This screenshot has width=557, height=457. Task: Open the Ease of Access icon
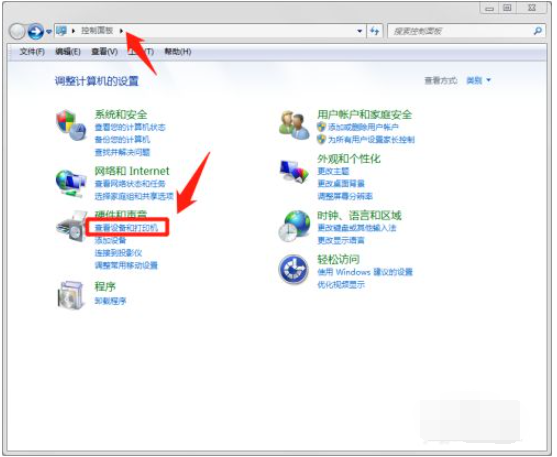(x=293, y=269)
